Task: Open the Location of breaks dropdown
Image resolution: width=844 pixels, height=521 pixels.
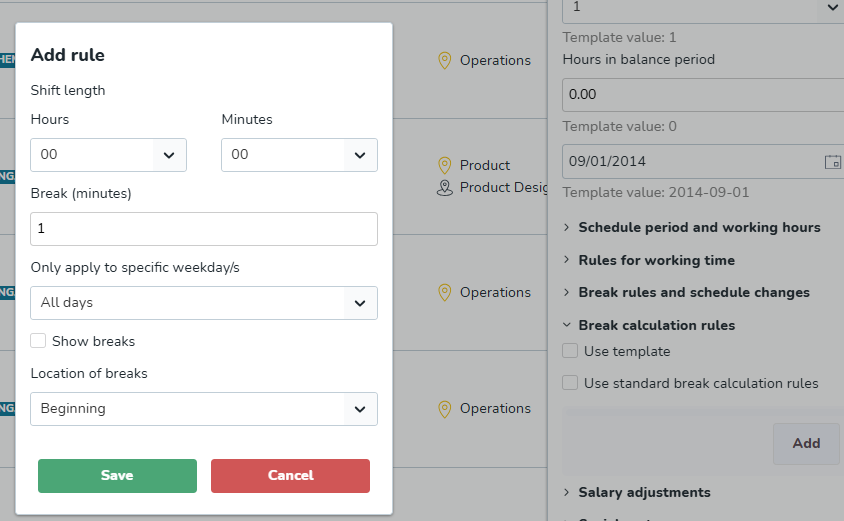Action: coord(204,409)
